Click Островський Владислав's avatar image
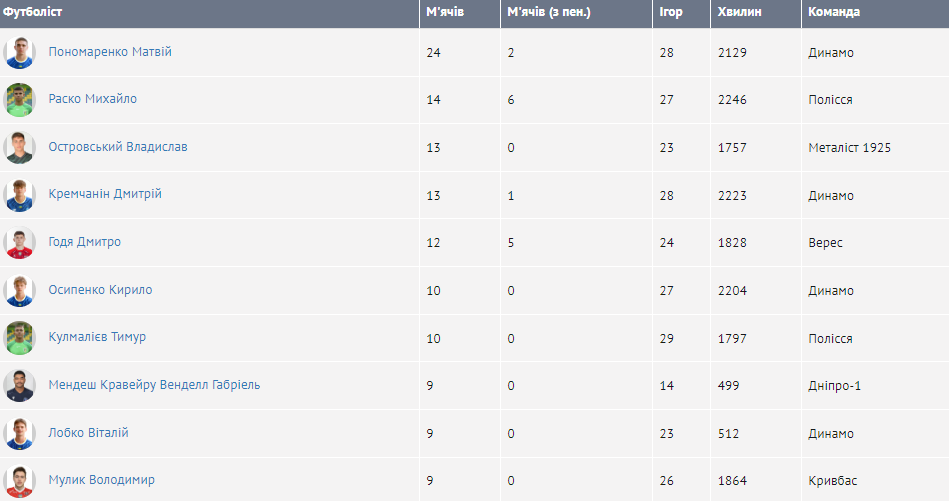949x501 pixels. [x=20, y=147]
